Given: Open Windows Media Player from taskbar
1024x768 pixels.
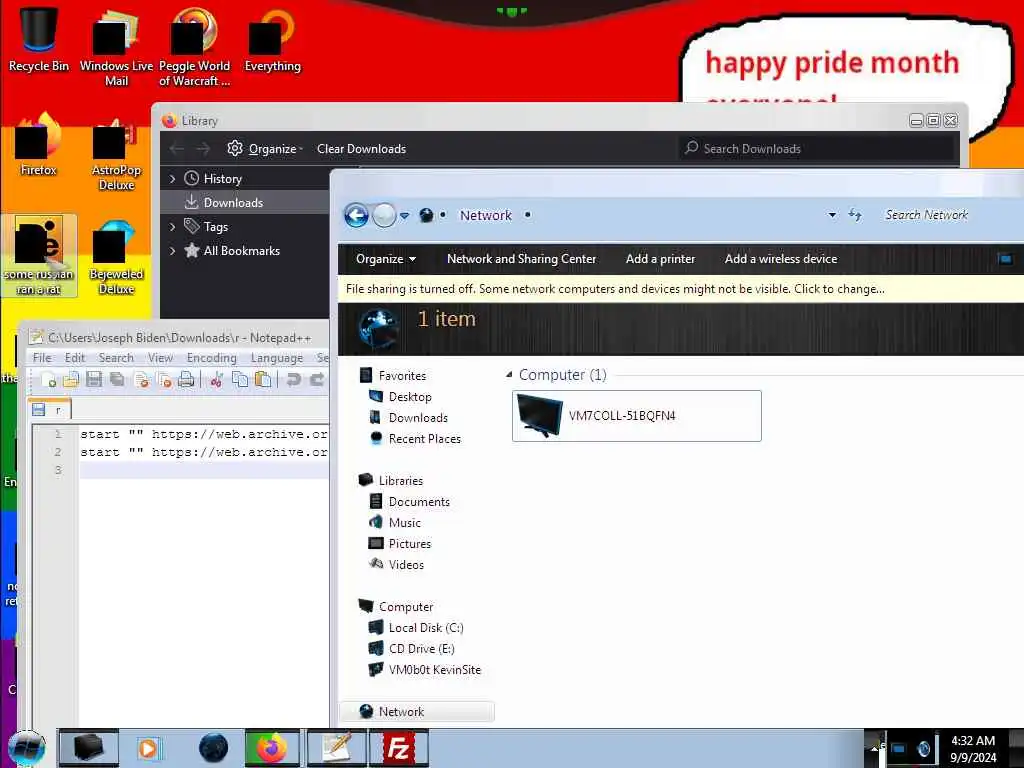Looking at the screenshot, I should pyautogui.click(x=148, y=748).
